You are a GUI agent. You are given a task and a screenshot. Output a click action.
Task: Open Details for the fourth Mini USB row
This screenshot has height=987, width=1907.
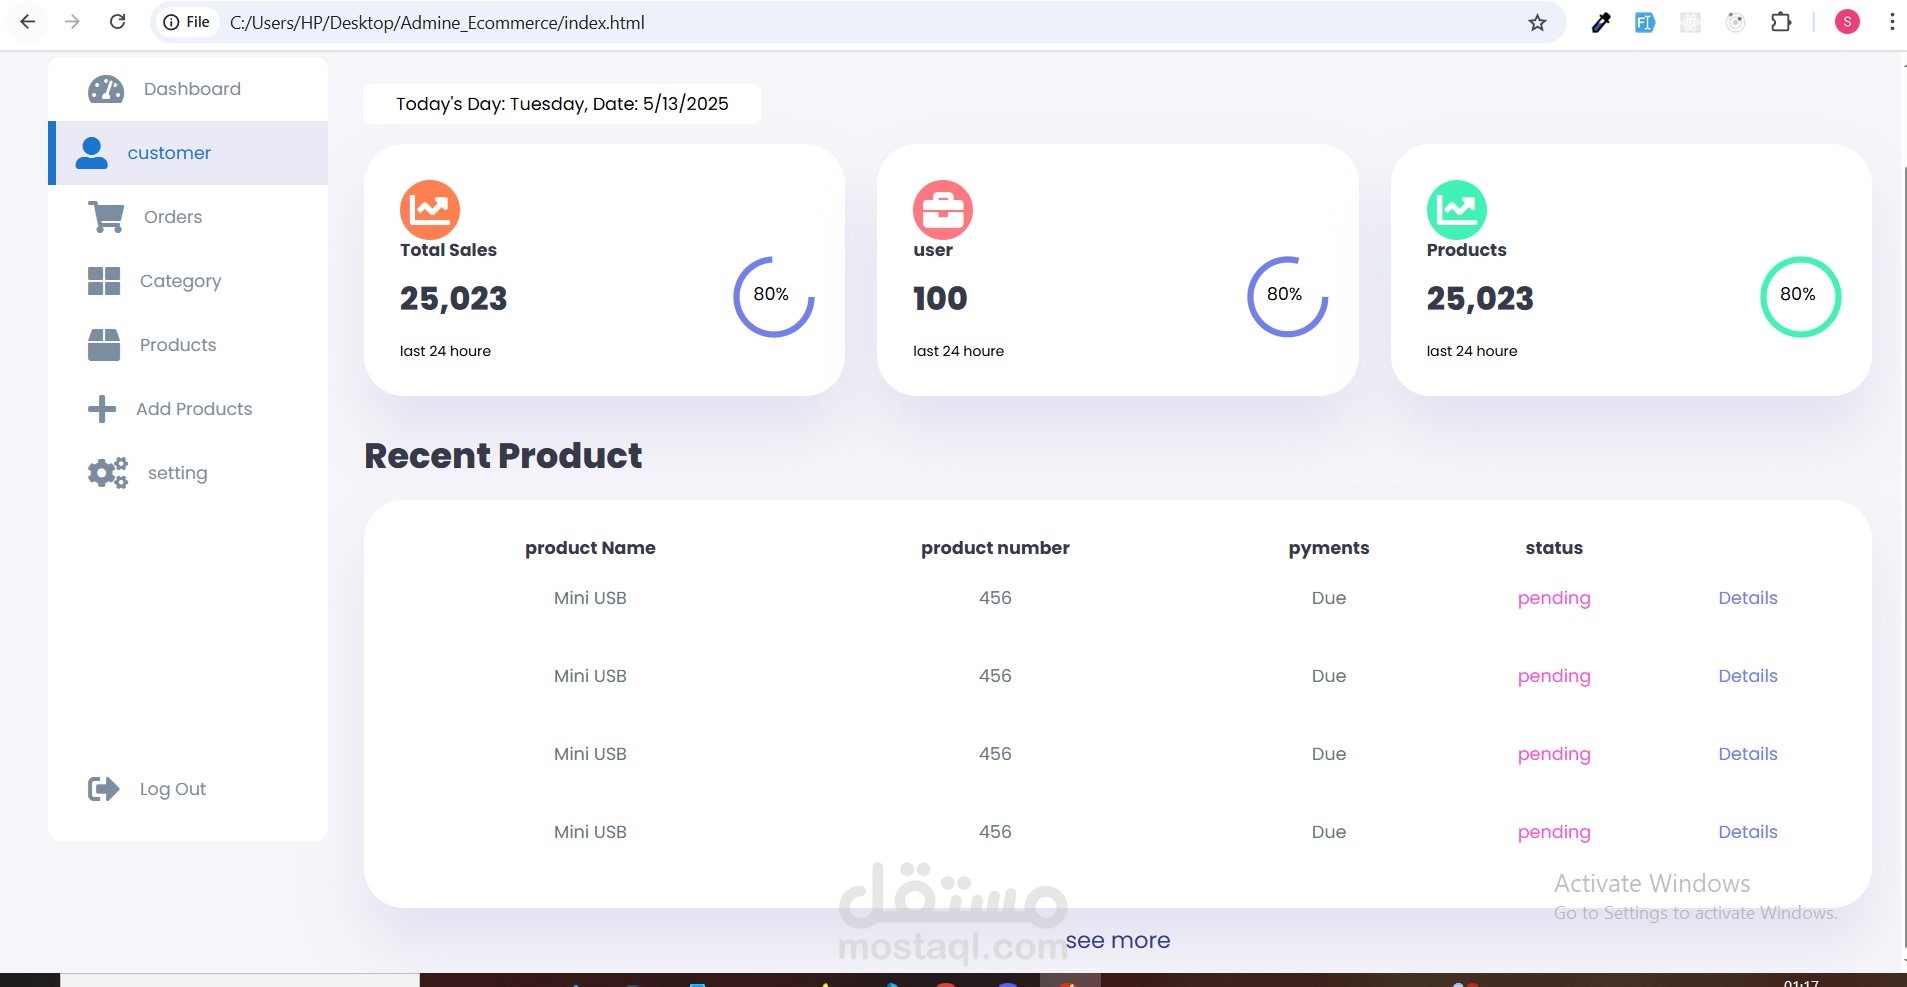[x=1748, y=832]
